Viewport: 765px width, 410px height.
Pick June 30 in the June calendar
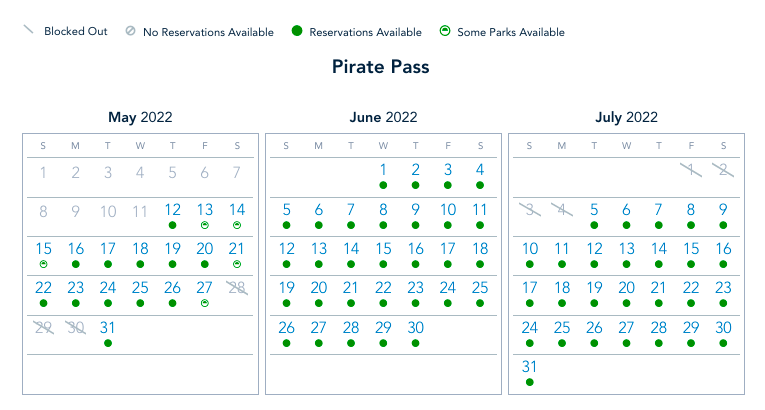415,327
